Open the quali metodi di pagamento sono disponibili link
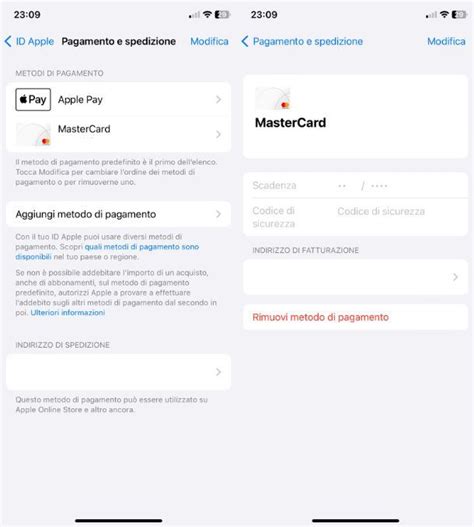The width and height of the screenshot is (474, 527). pyautogui.click(x=107, y=252)
